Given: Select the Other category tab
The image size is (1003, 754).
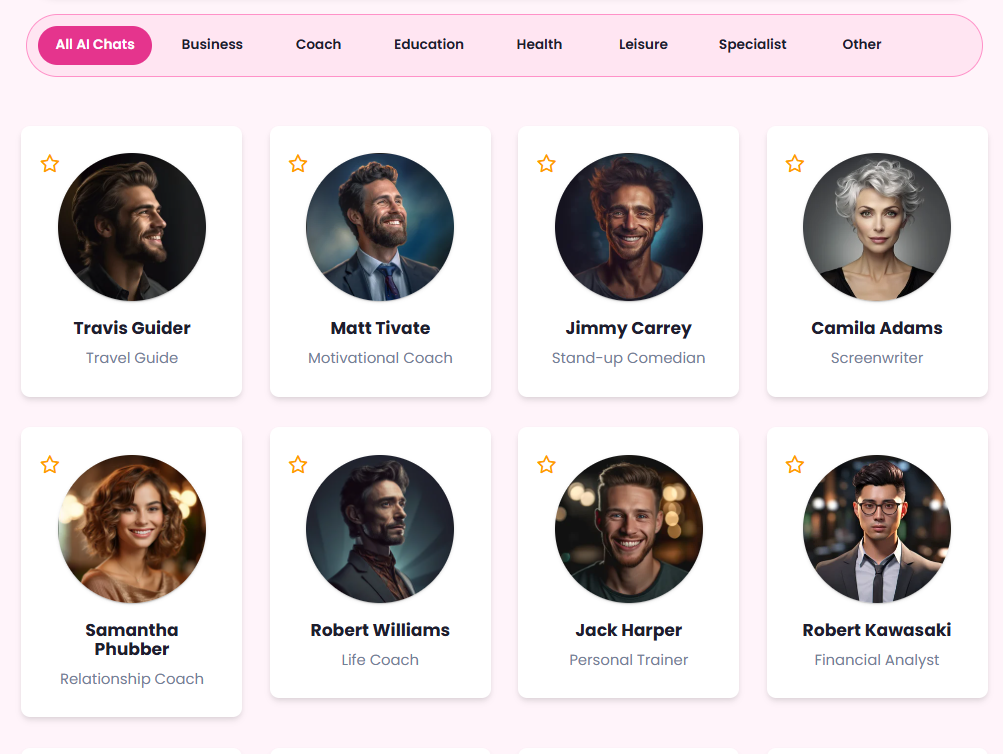Looking at the screenshot, I should coord(861,45).
